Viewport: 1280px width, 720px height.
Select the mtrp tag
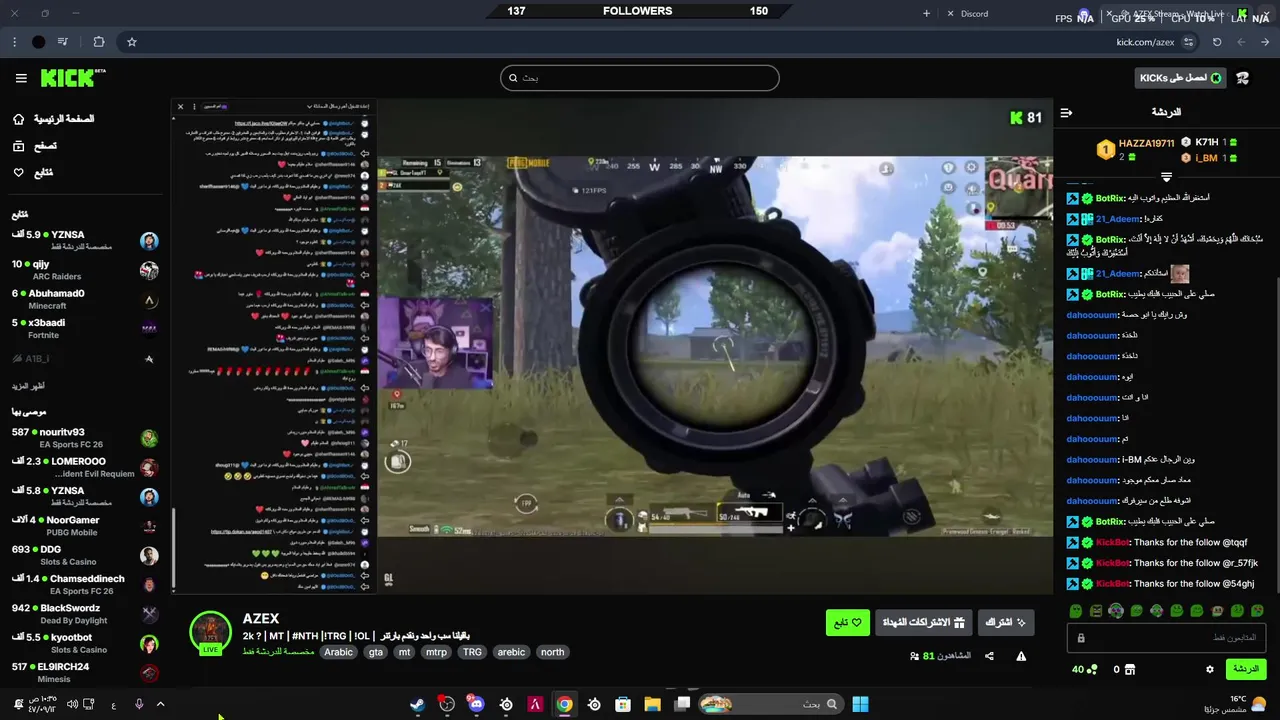click(436, 652)
